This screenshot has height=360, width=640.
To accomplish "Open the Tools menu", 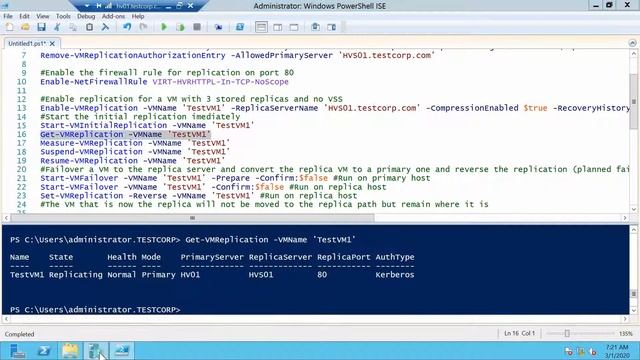I will pyautogui.click(x=63, y=16).
